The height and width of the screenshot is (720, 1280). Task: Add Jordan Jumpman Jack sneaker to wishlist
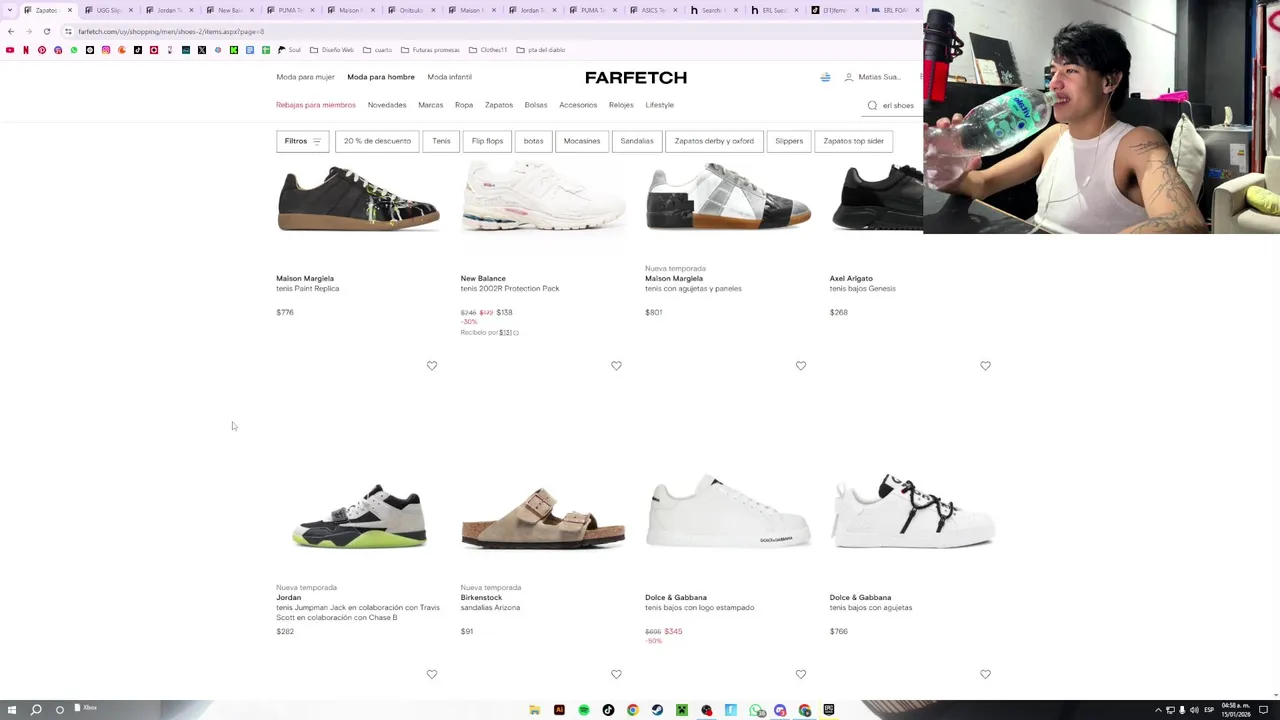click(432, 366)
